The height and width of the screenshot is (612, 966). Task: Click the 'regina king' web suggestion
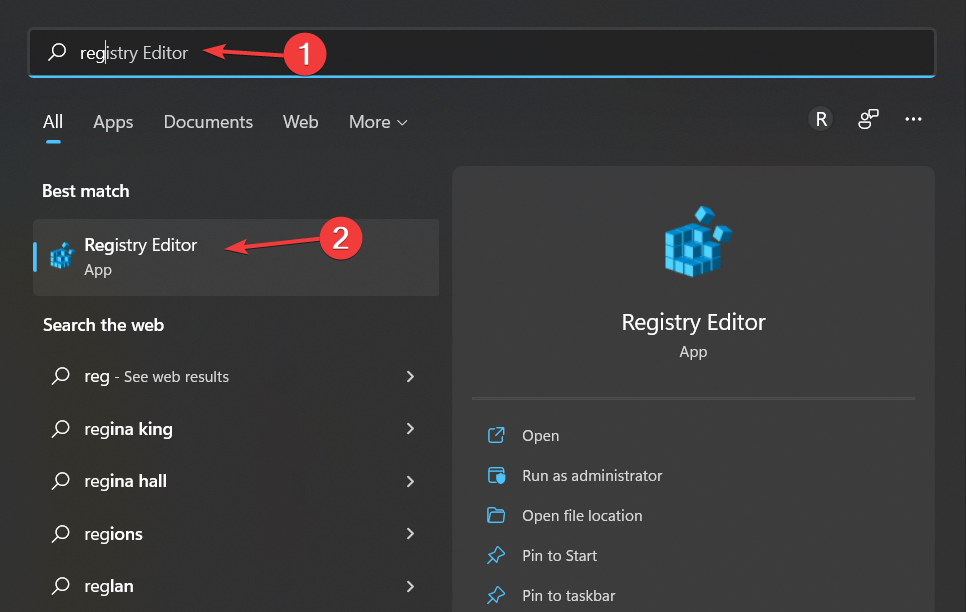(x=128, y=429)
